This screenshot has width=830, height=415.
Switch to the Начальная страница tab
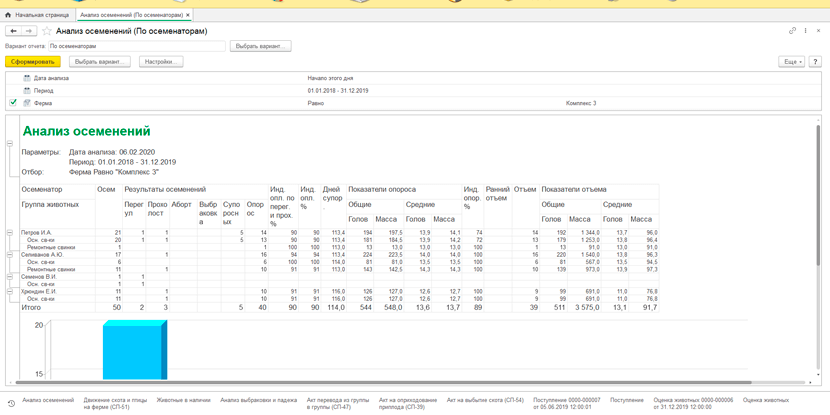pos(38,14)
